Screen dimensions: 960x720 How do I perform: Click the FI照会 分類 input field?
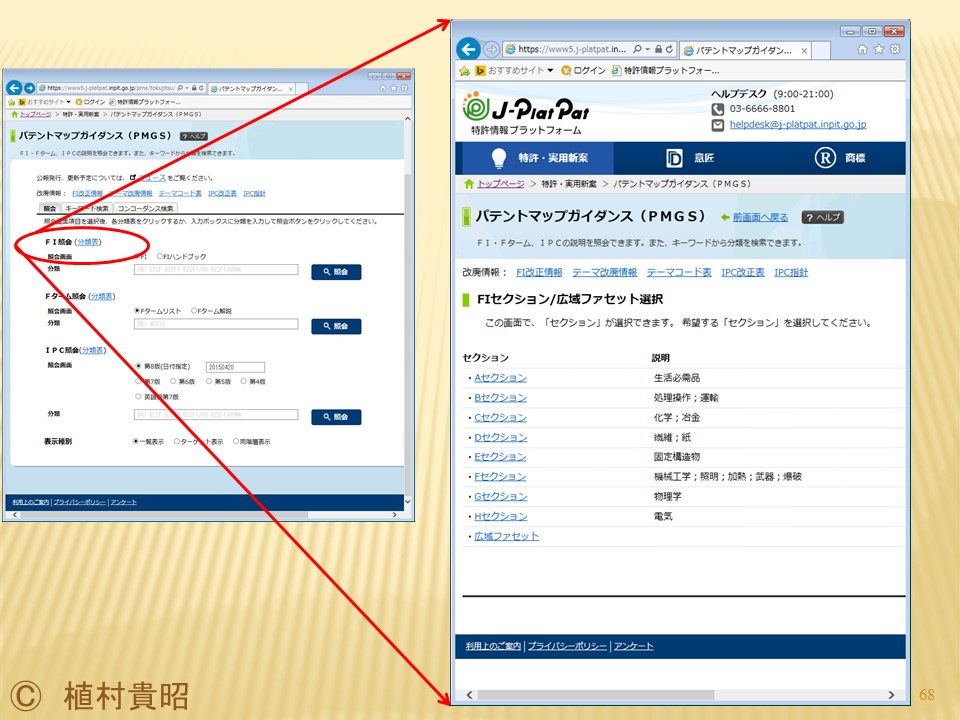click(216, 269)
